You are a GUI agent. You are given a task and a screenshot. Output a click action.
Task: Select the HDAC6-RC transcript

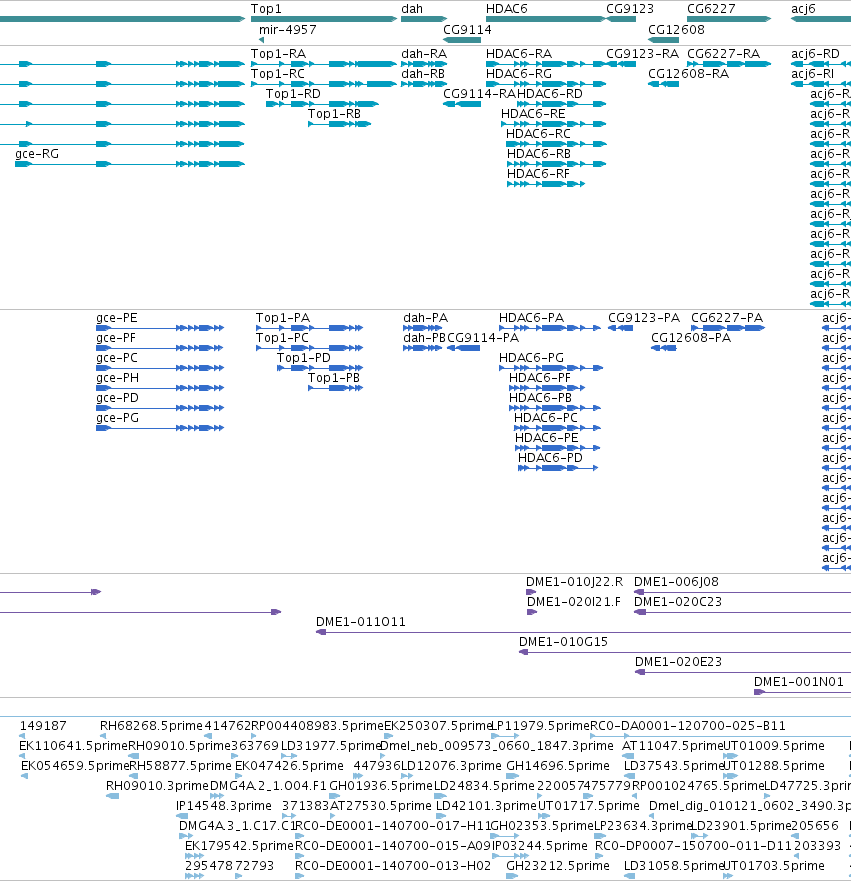coord(556,144)
